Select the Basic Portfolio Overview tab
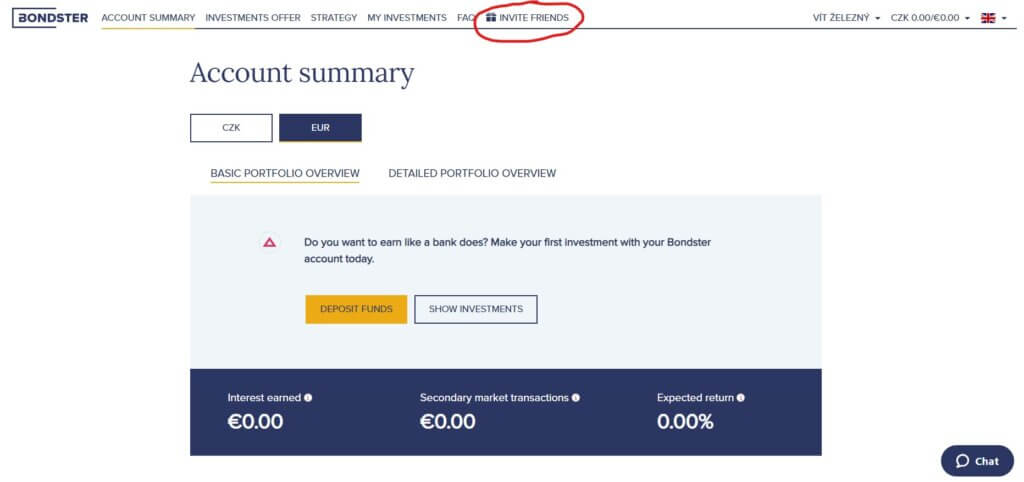Image resolution: width=1024 pixels, height=482 pixels. 285,173
